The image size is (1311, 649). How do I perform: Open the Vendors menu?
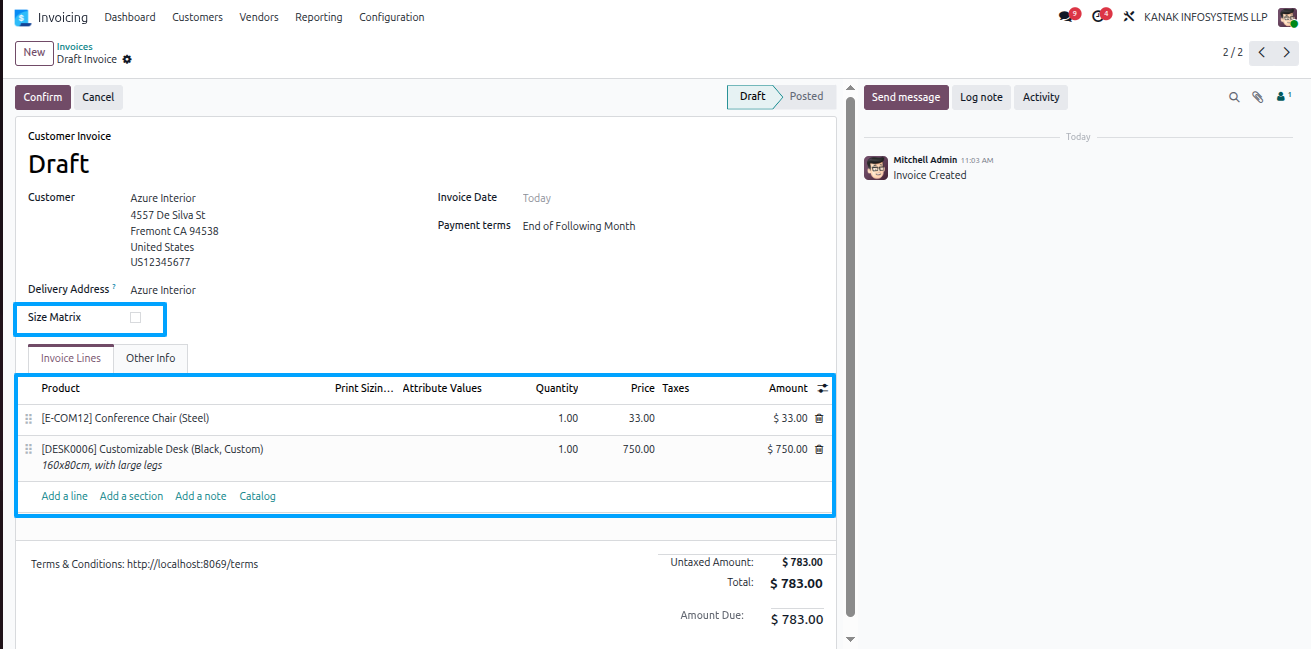259,17
